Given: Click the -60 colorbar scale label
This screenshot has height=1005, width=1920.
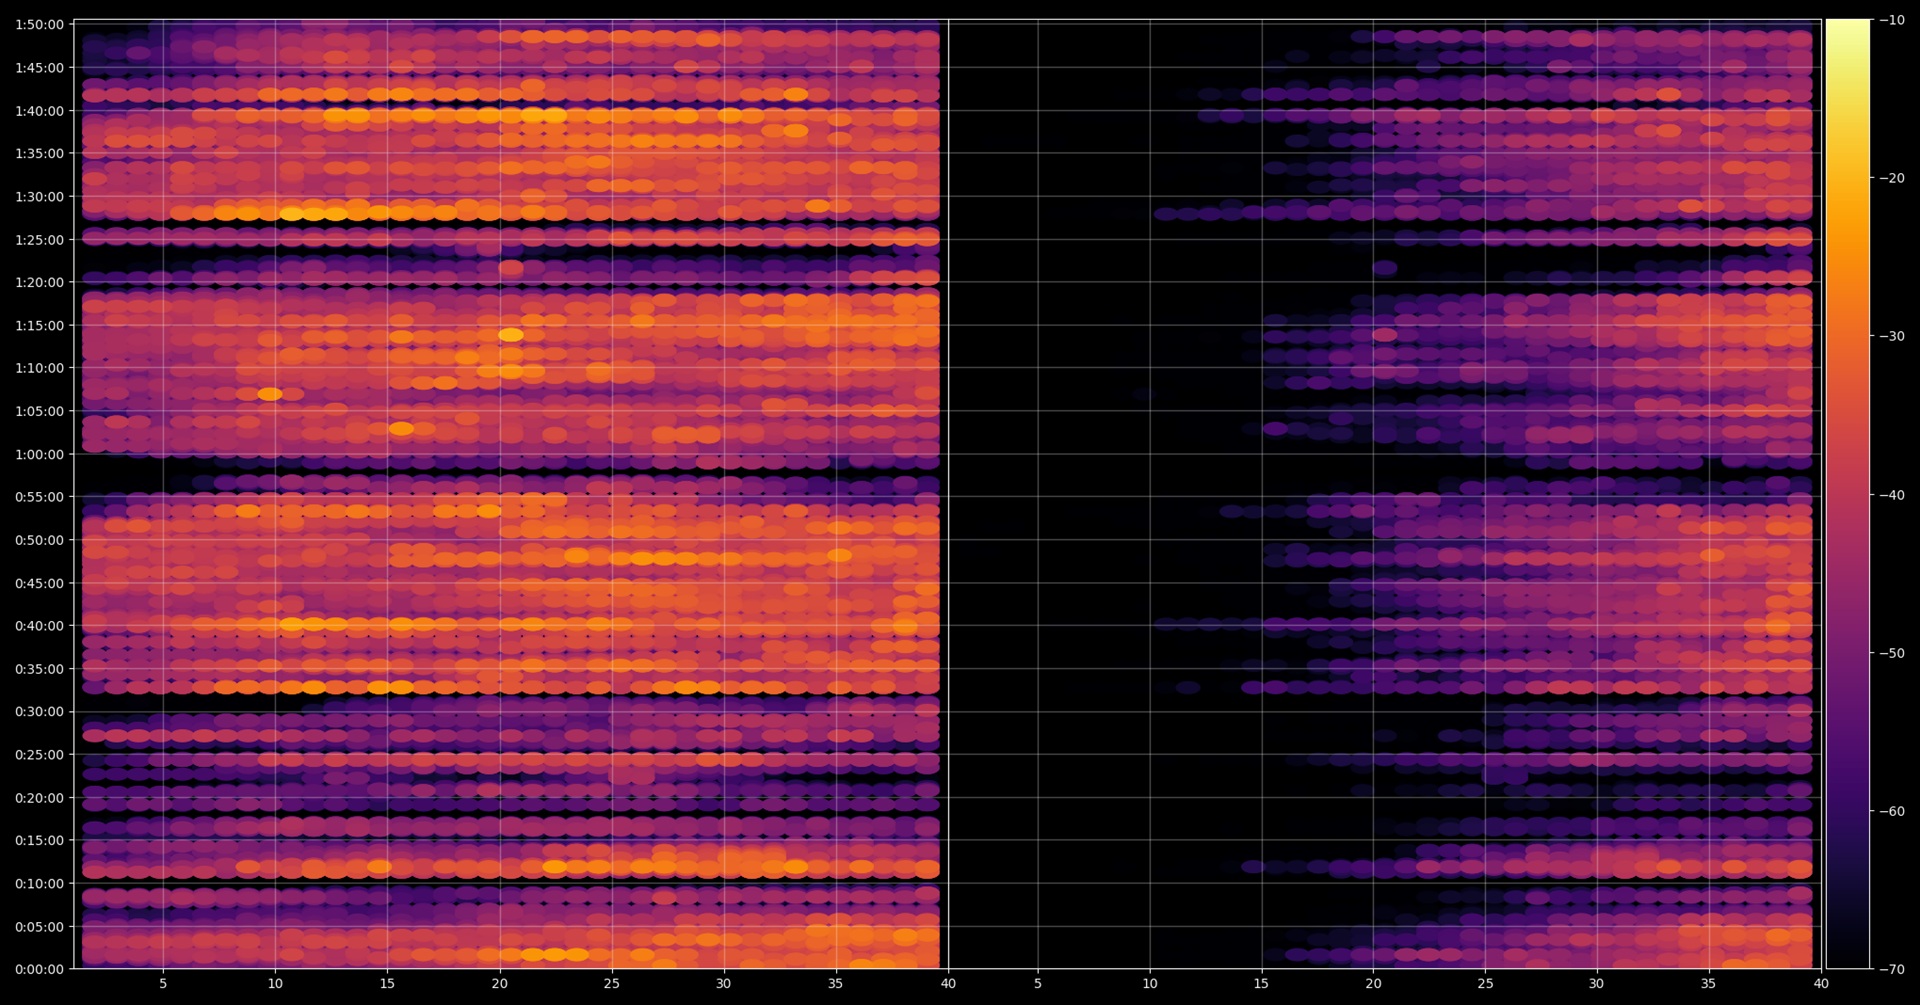Looking at the screenshot, I should pyautogui.click(x=1892, y=811).
